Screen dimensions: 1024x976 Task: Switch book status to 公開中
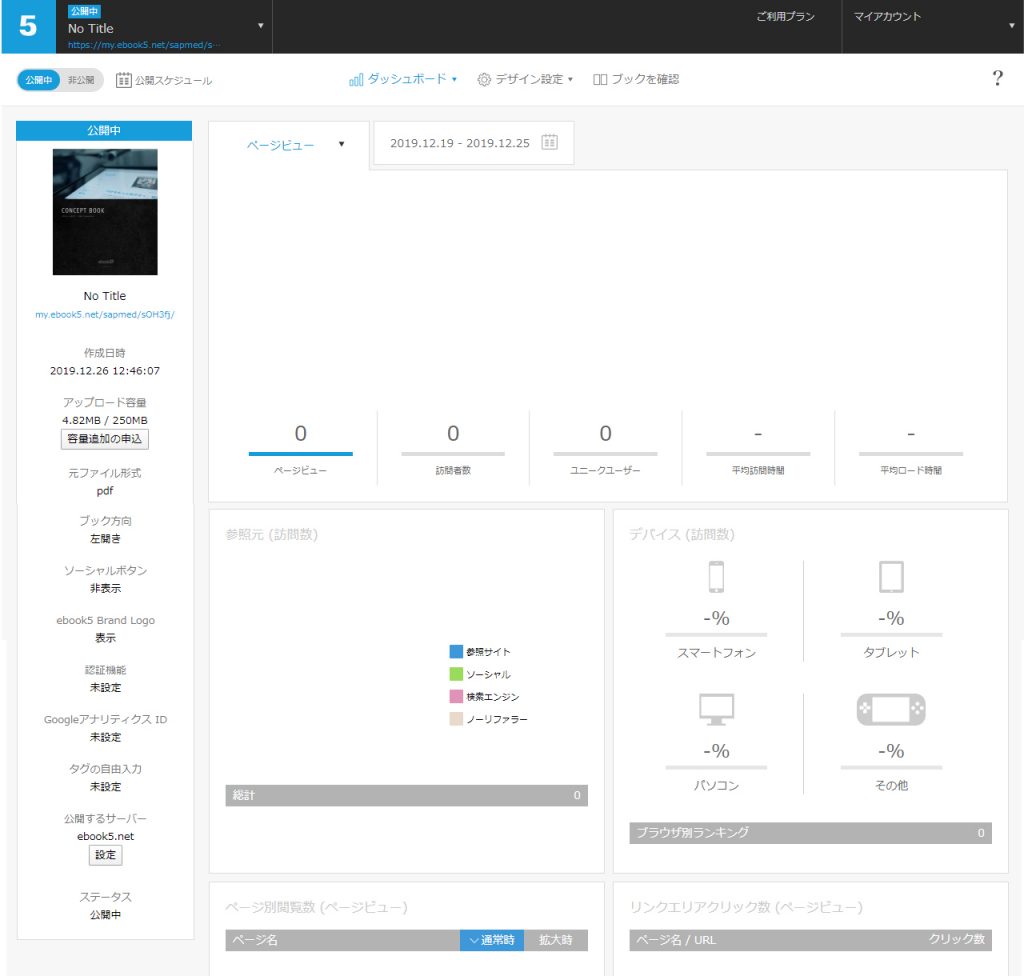[39, 80]
